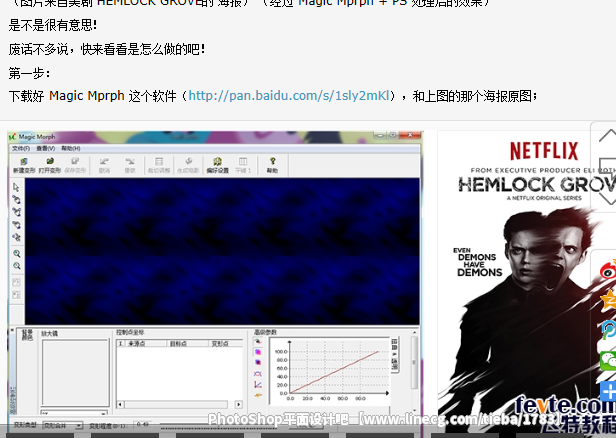Click the red curve in the graph
This screenshot has width=616, height=438.
335,372
